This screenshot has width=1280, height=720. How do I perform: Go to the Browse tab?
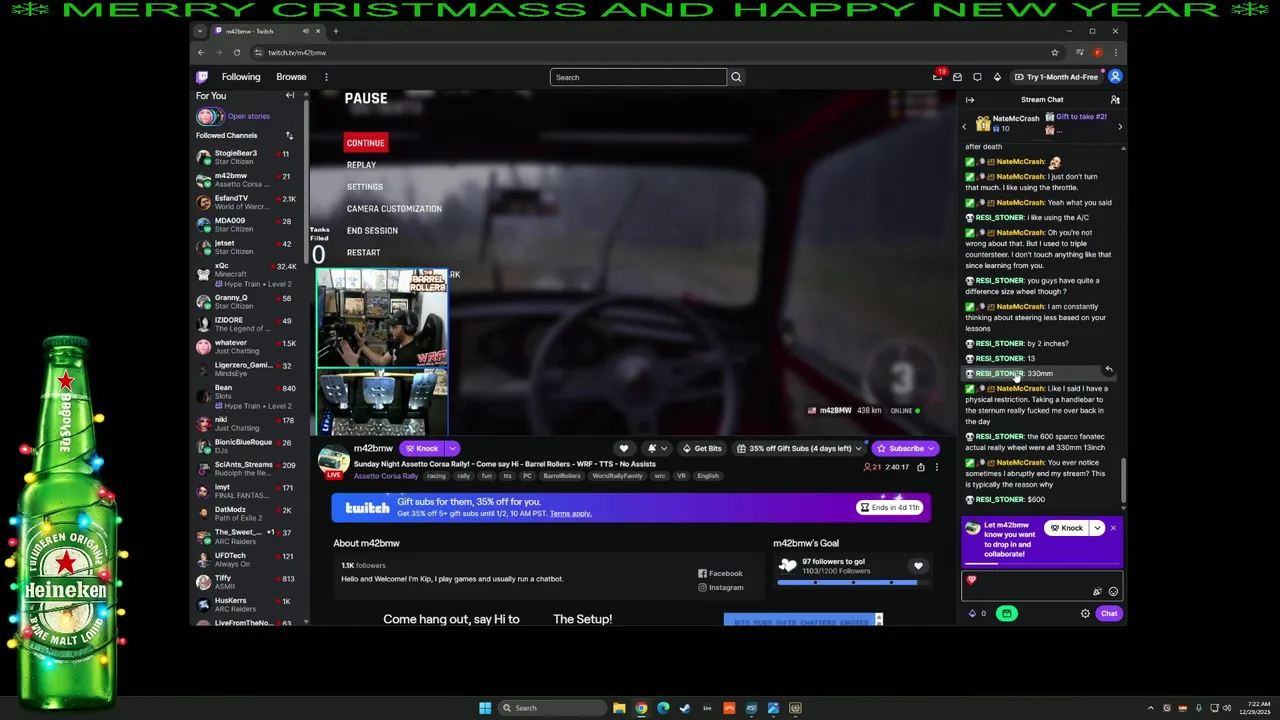tap(291, 77)
